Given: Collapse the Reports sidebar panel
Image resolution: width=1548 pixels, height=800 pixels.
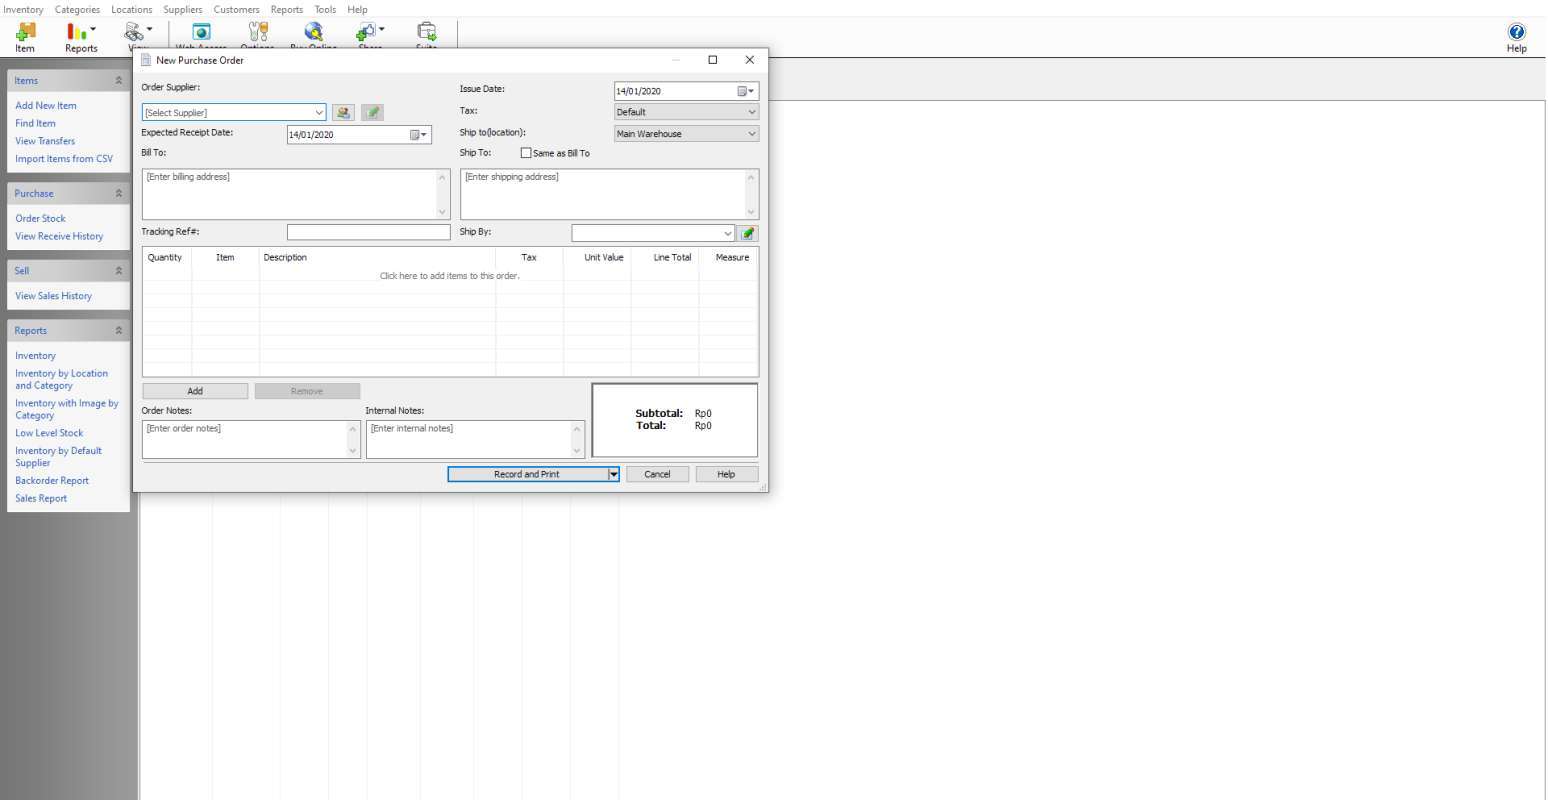Looking at the screenshot, I should [x=119, y=331].
